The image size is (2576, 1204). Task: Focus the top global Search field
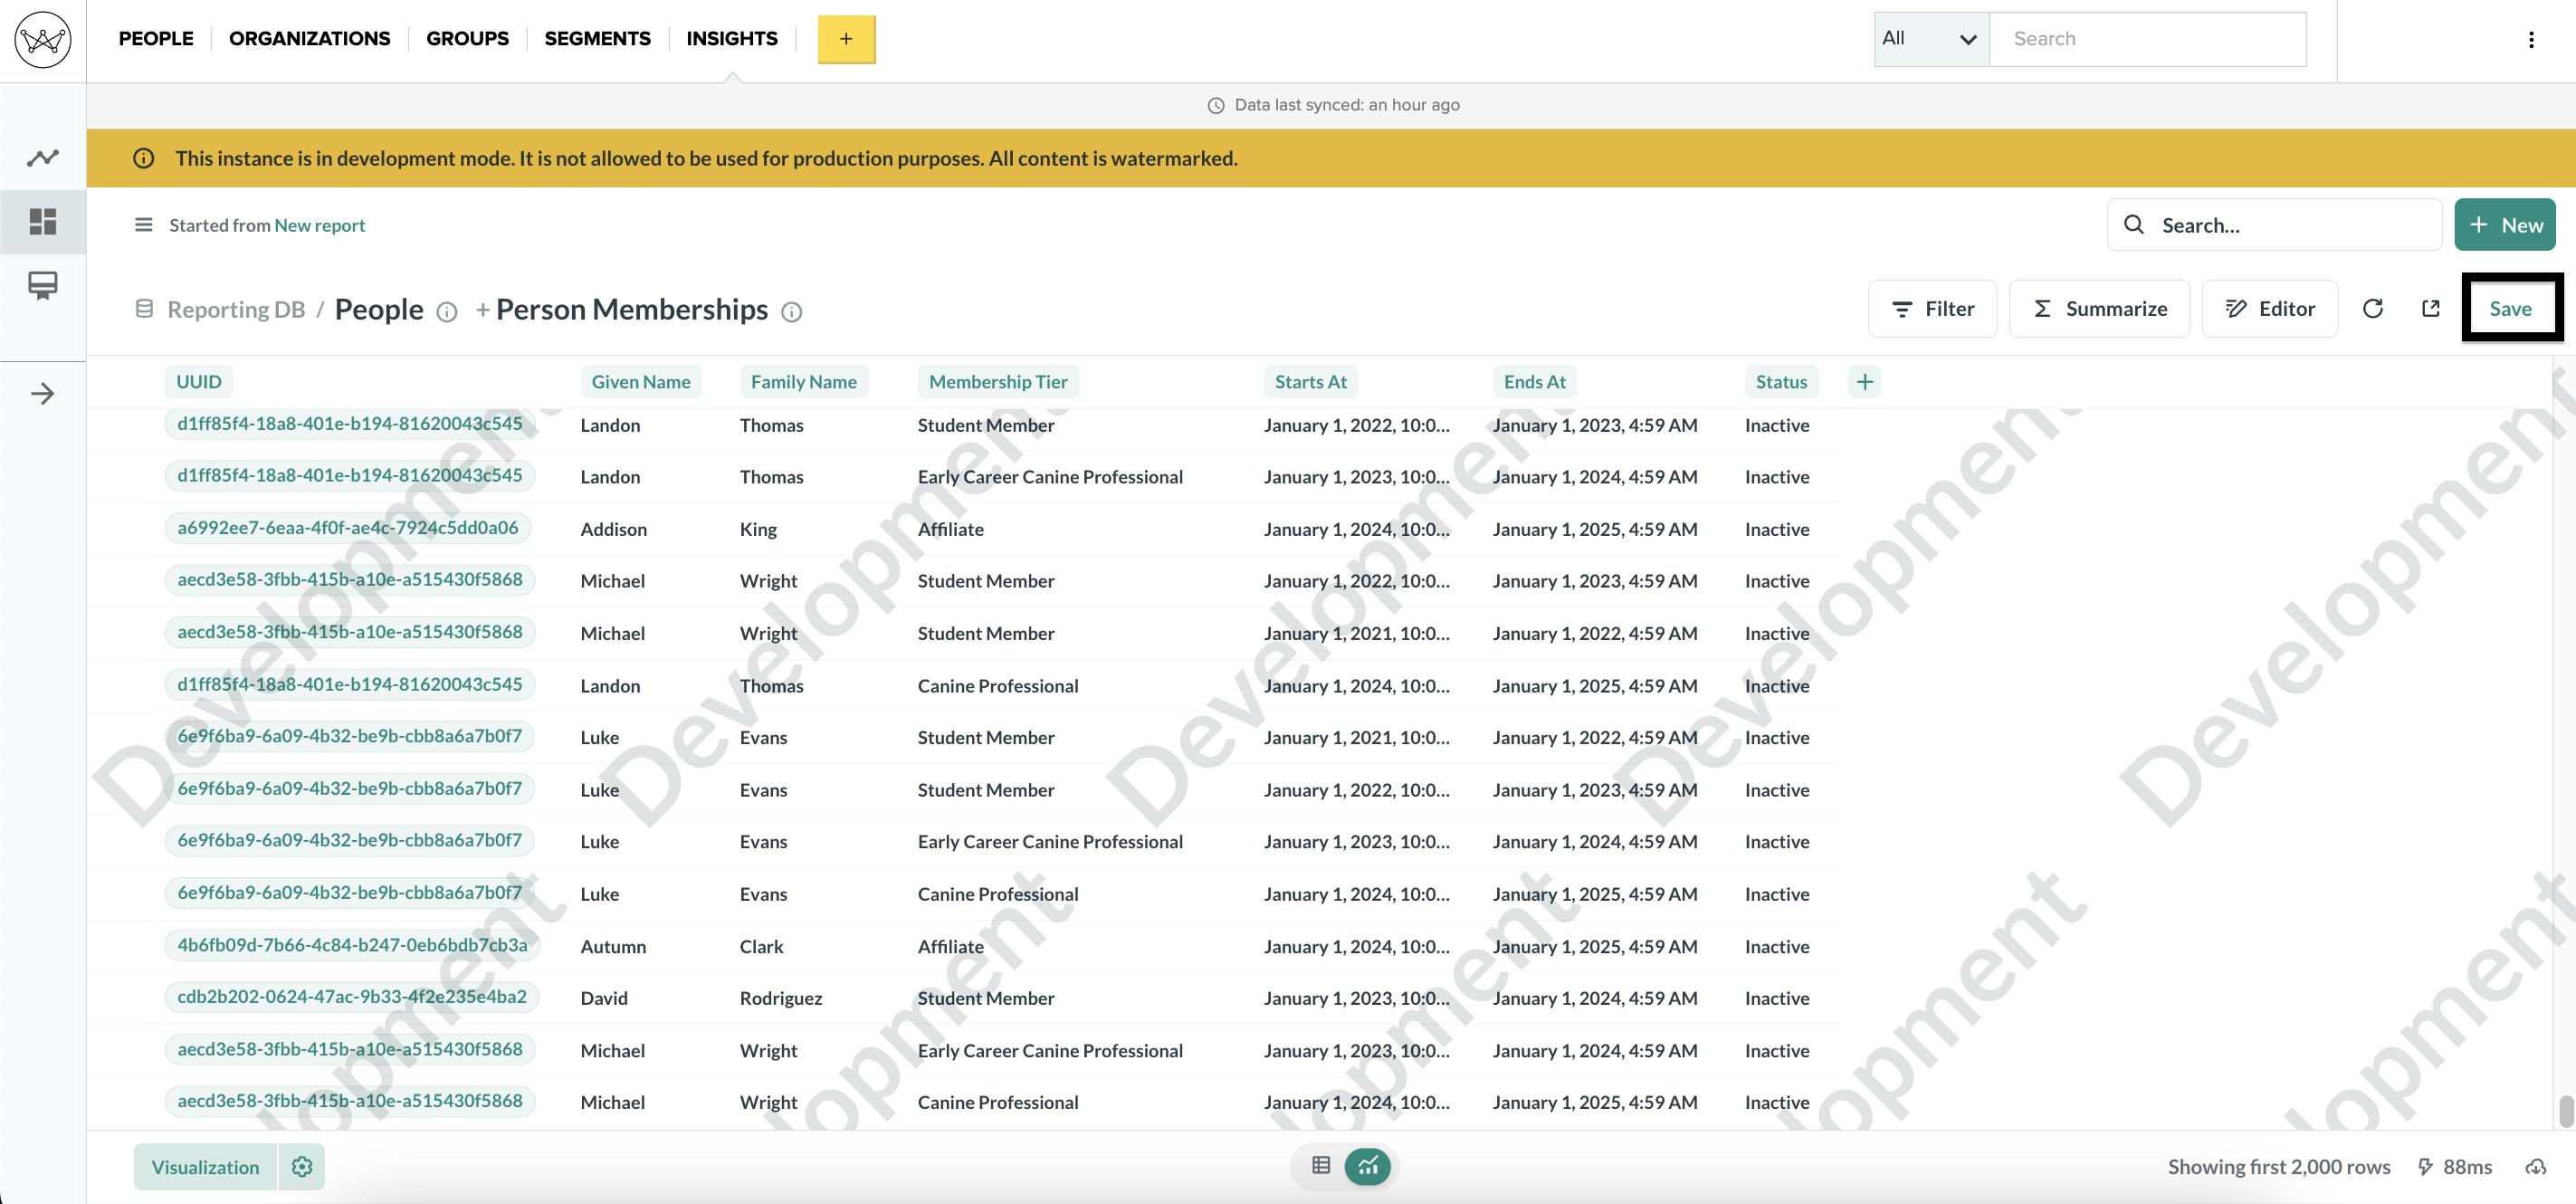(2148, 39)
